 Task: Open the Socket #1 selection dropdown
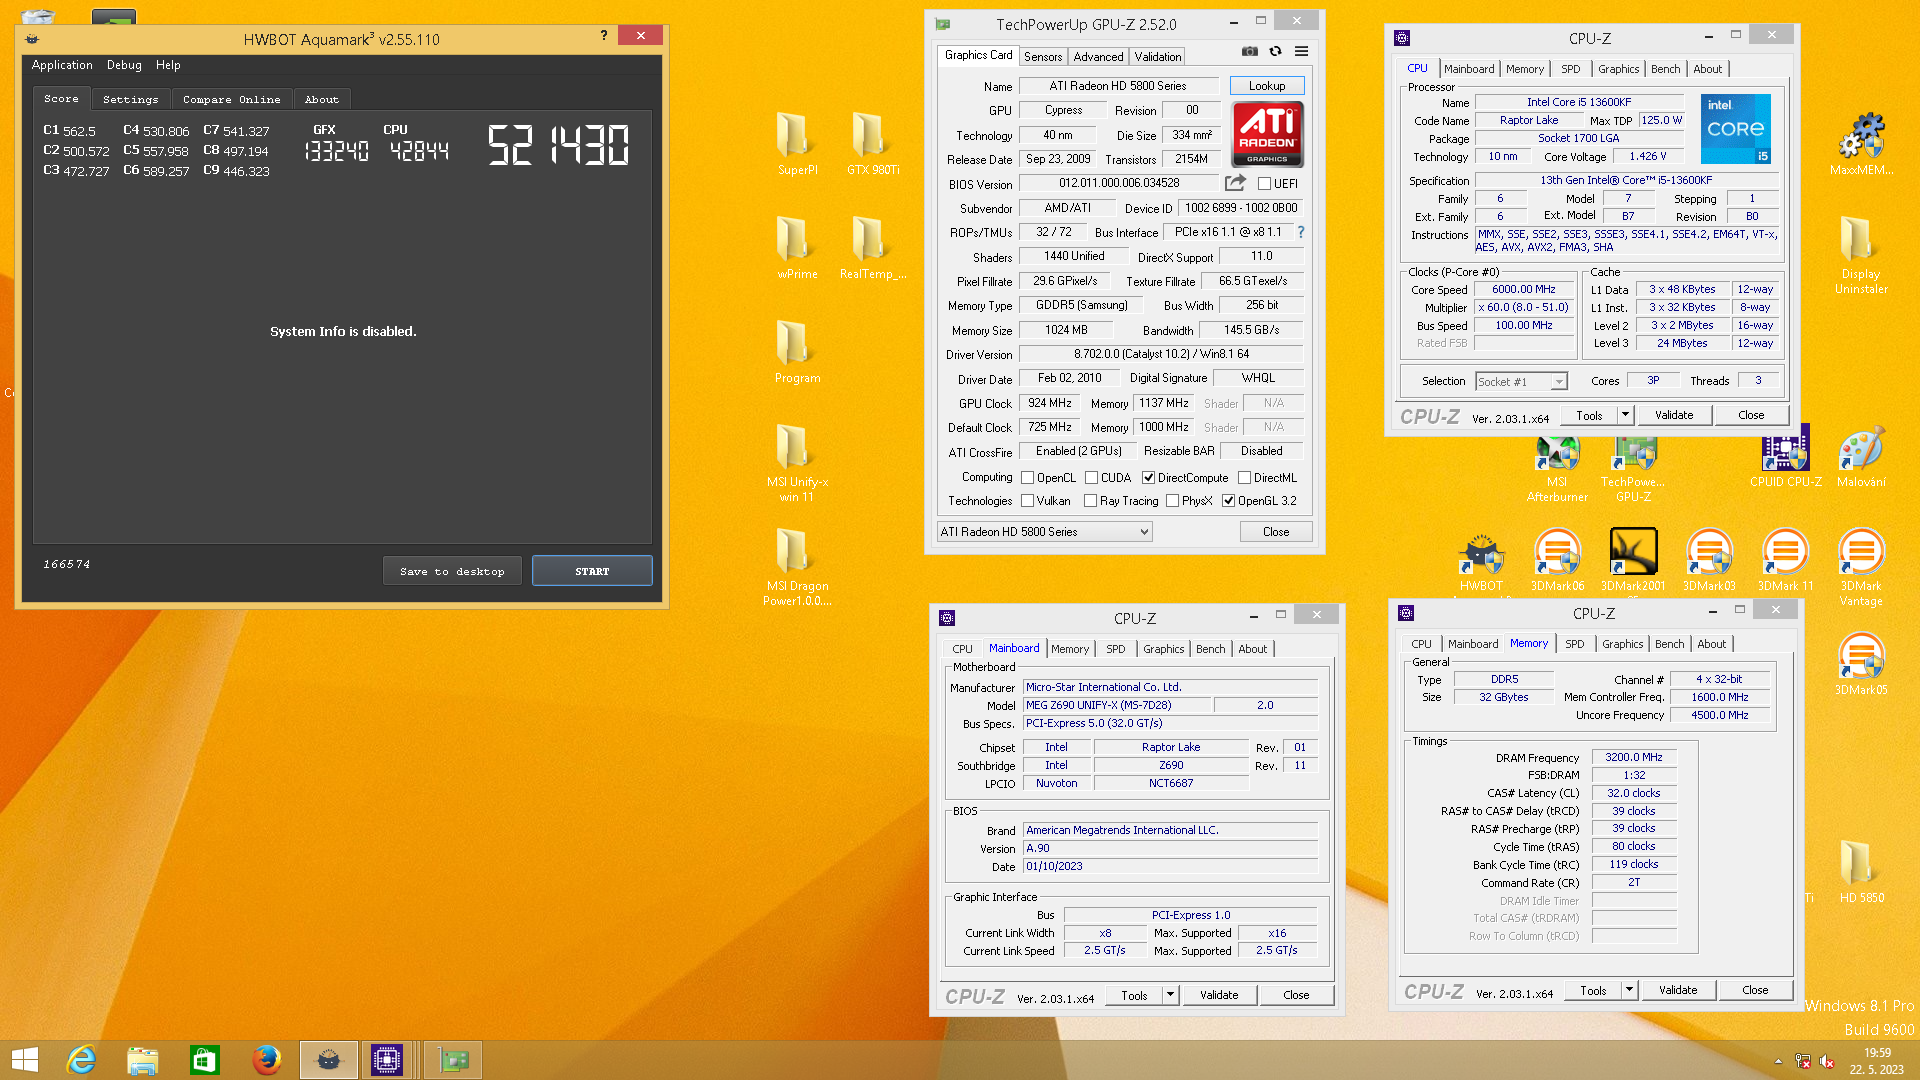pos(1521,381)
